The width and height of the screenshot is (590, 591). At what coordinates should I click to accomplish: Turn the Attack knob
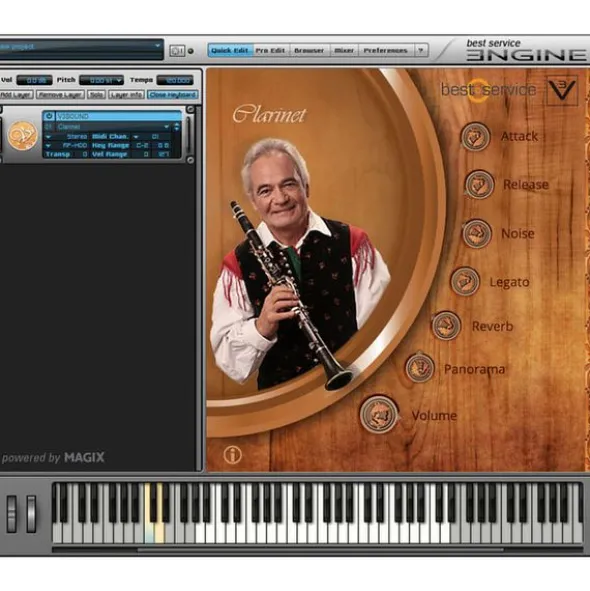475,136
